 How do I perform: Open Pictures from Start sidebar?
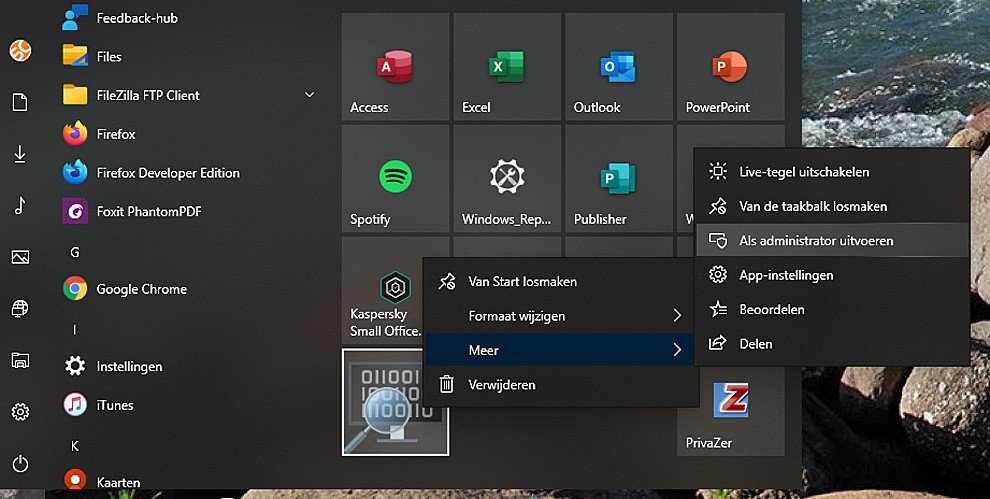click(x=20, y=257)
